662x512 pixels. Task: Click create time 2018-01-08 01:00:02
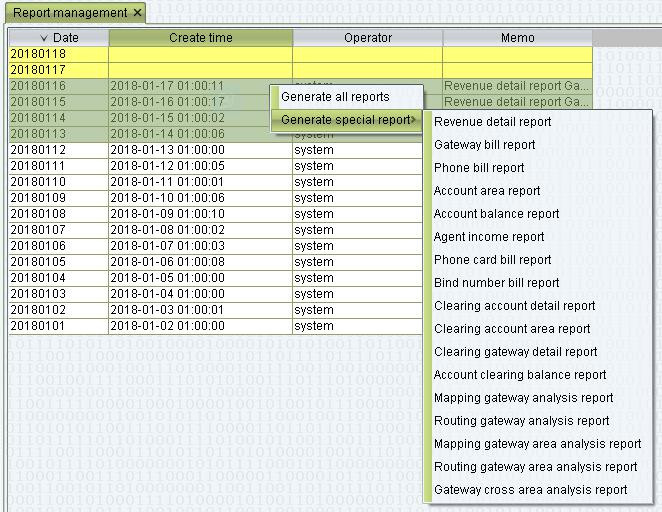pos(201,230)
